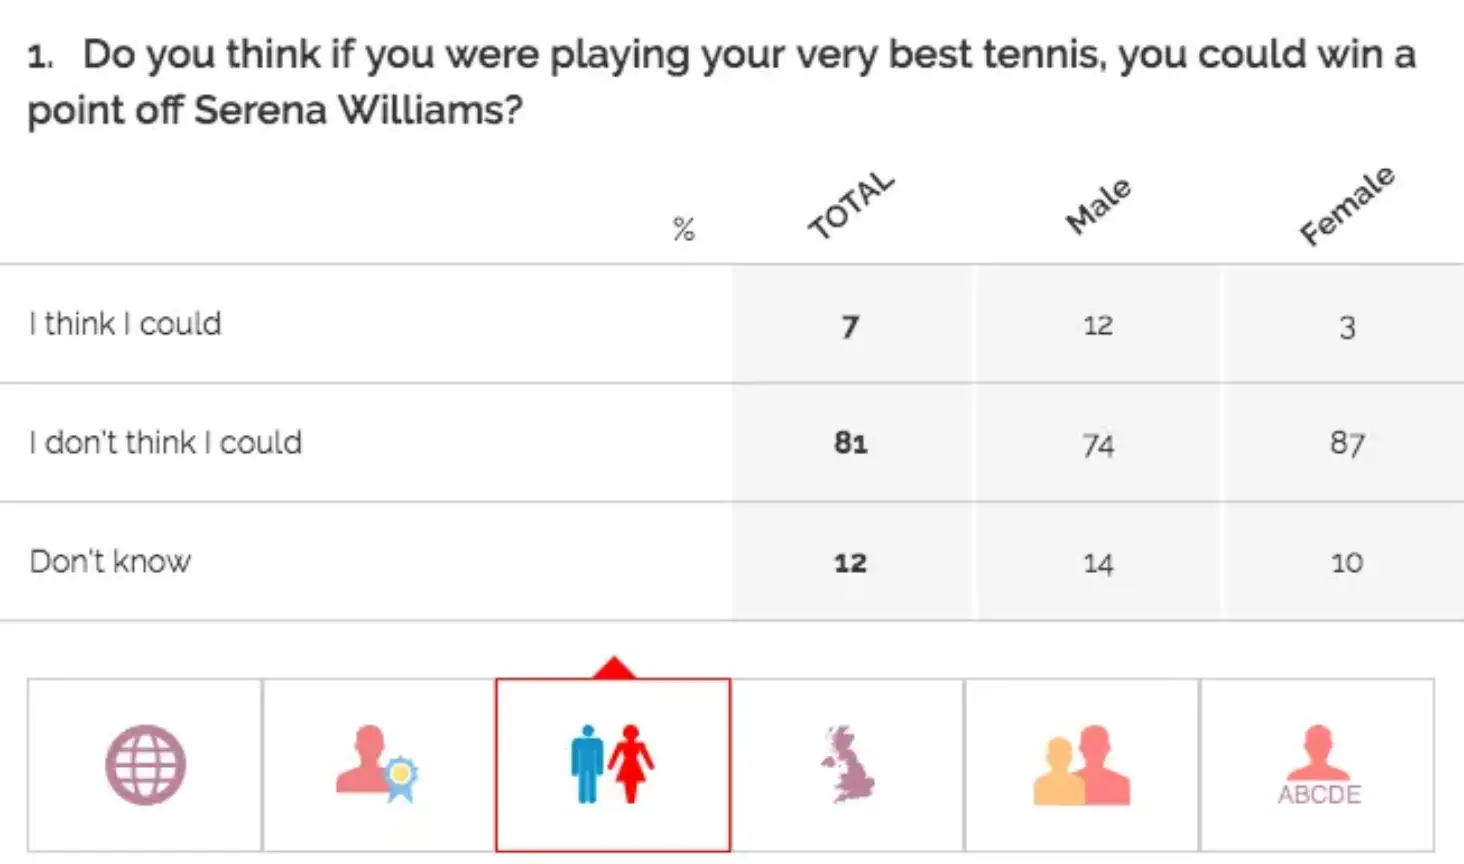
Task: Click the Male column header
Action: coord(1098,206)
